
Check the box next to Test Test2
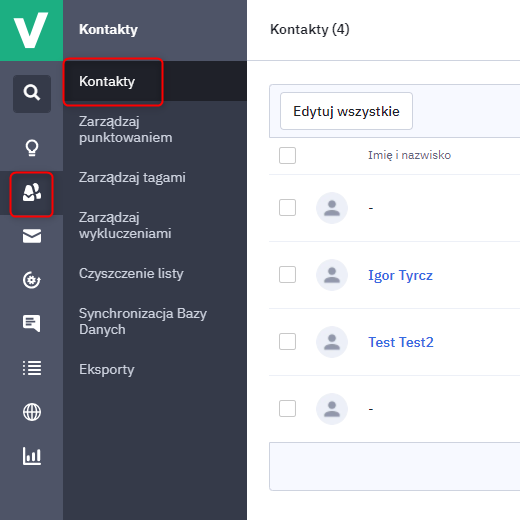pyautogui.click(x=287, y=341)
